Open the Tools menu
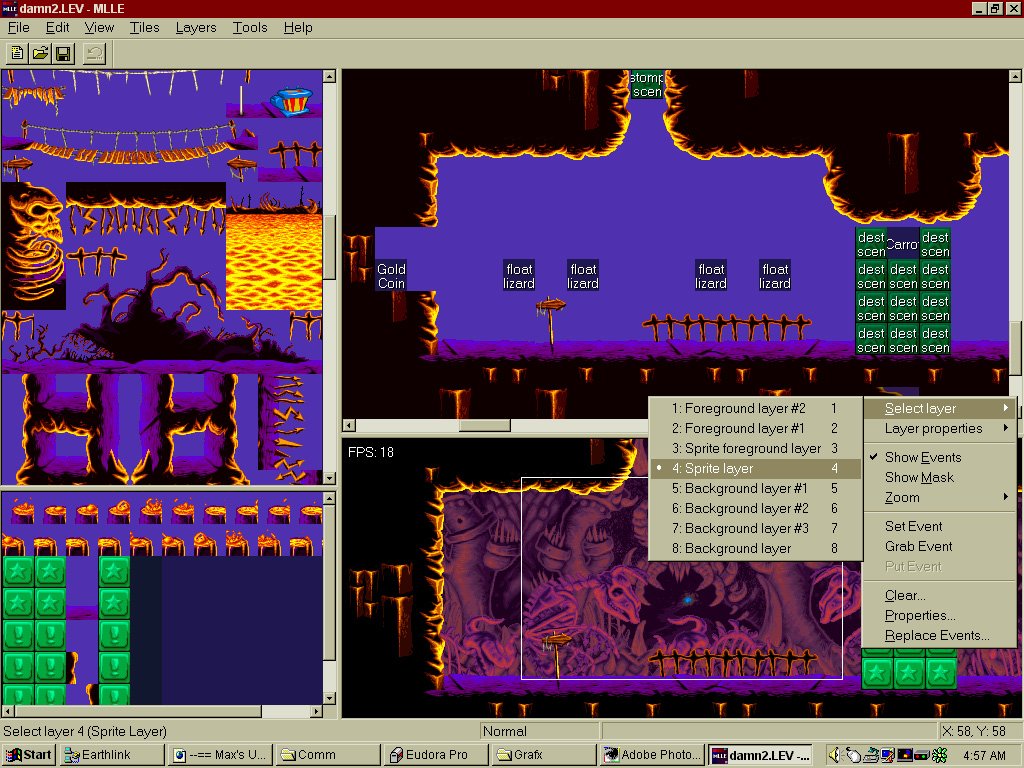The image size is (1024, 768). point(250,27)
